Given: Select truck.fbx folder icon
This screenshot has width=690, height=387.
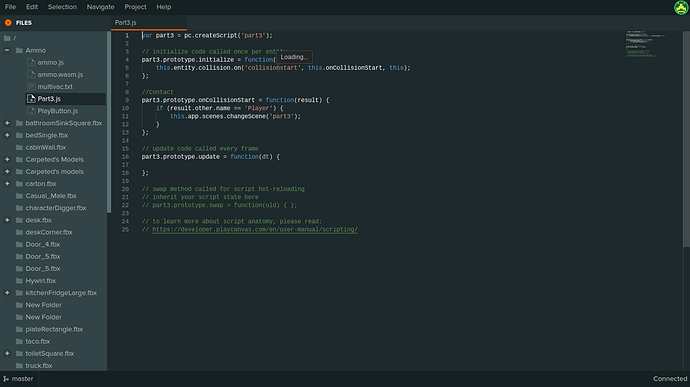Looking at the screenshot, I should tap(19, 365).
